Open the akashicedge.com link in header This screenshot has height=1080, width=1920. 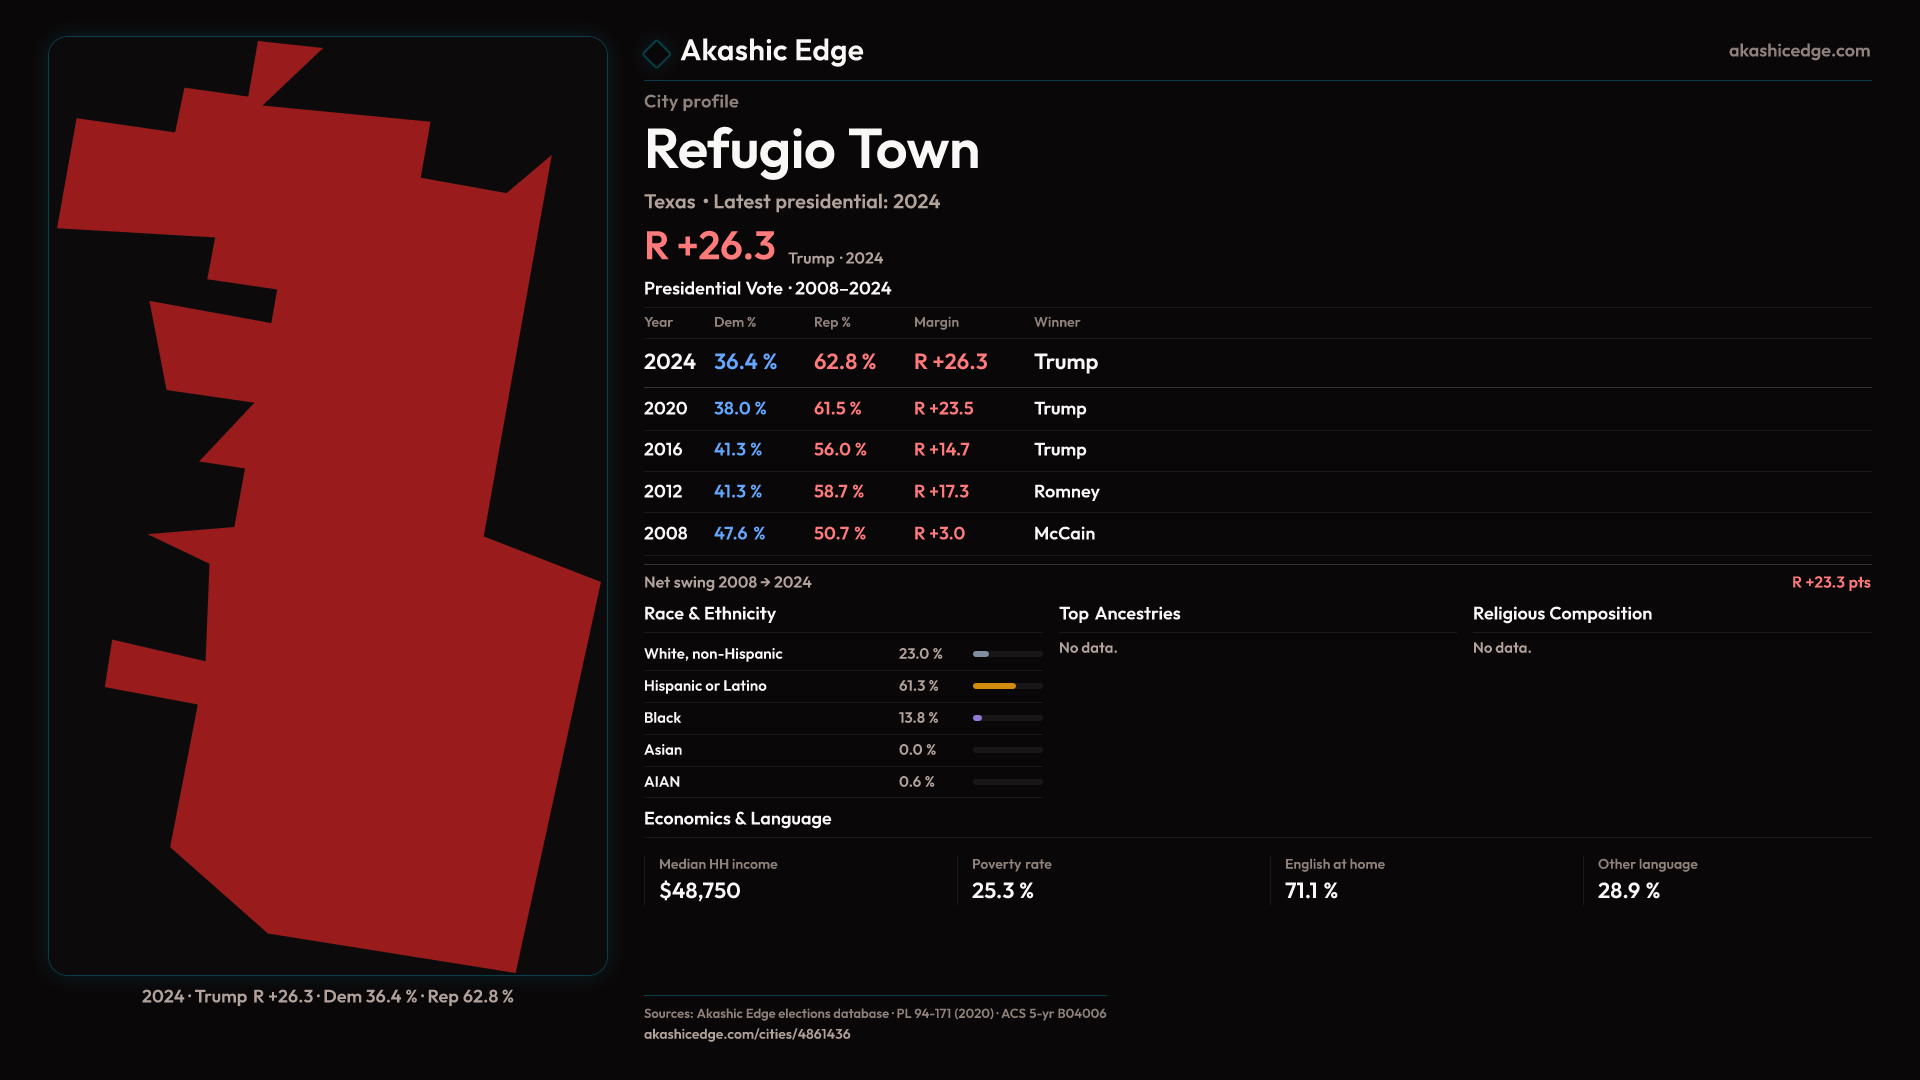(1798, 50)
